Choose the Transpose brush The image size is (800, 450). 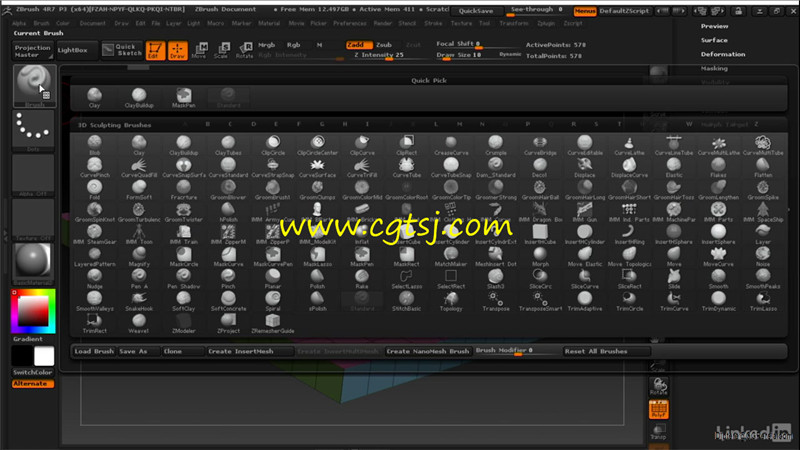(495, 302)
